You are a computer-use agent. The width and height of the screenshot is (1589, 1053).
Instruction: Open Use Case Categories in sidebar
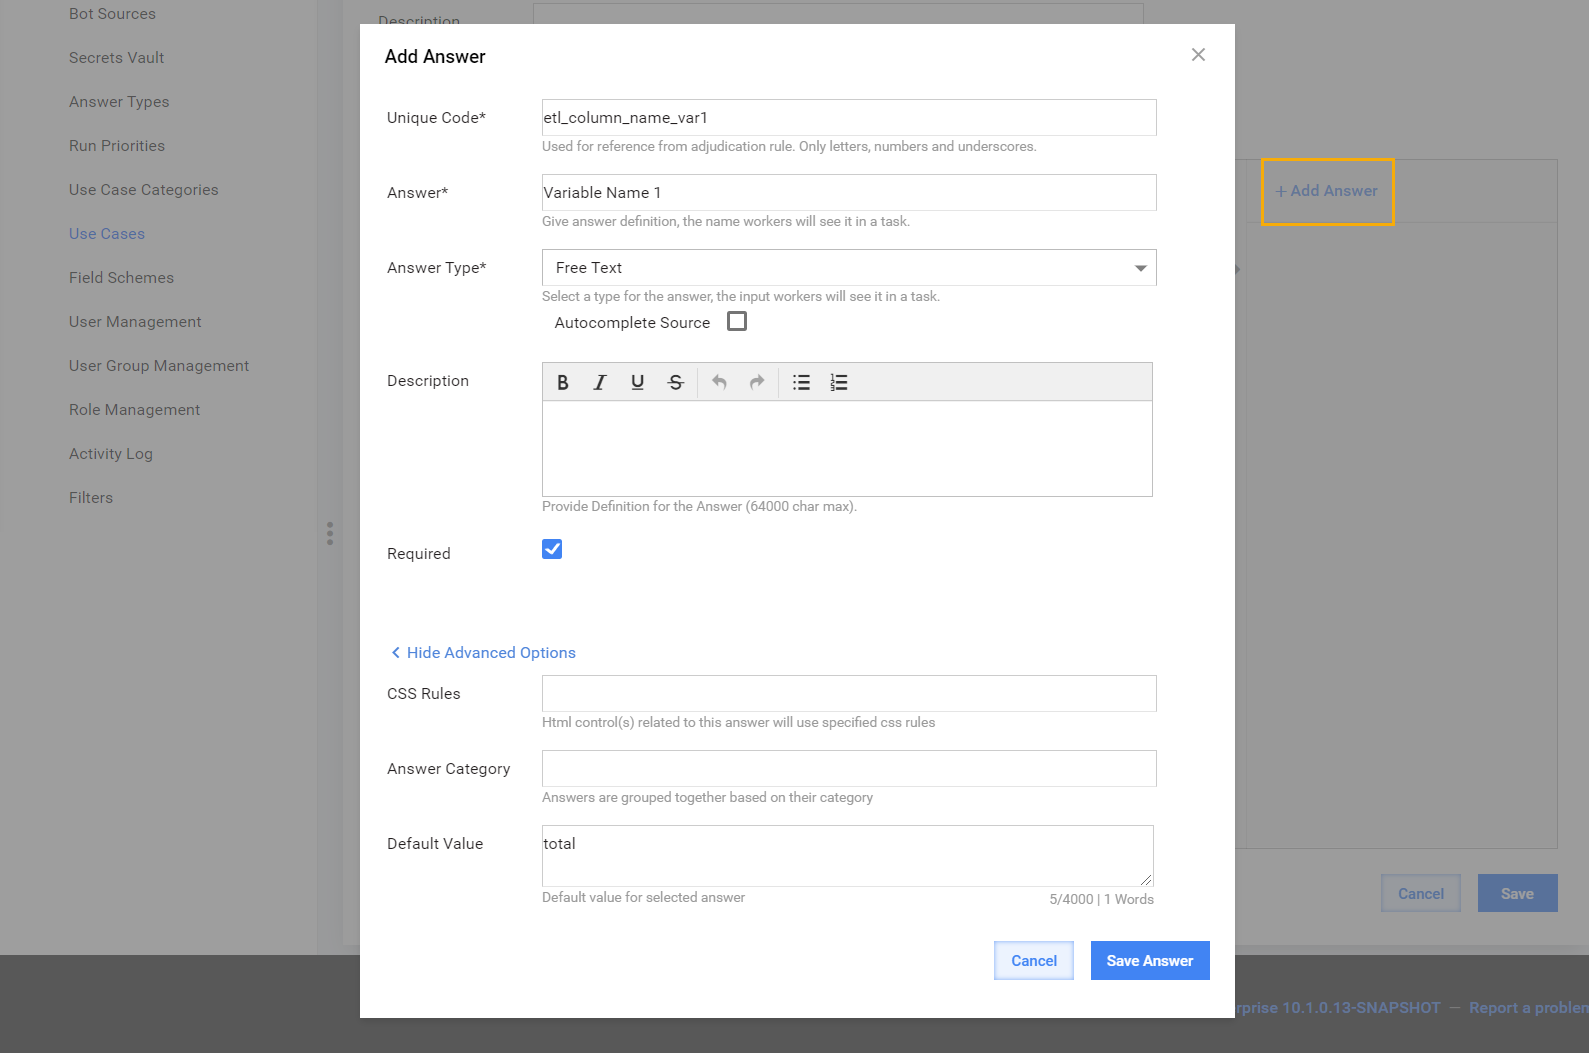tap(143, 190)
